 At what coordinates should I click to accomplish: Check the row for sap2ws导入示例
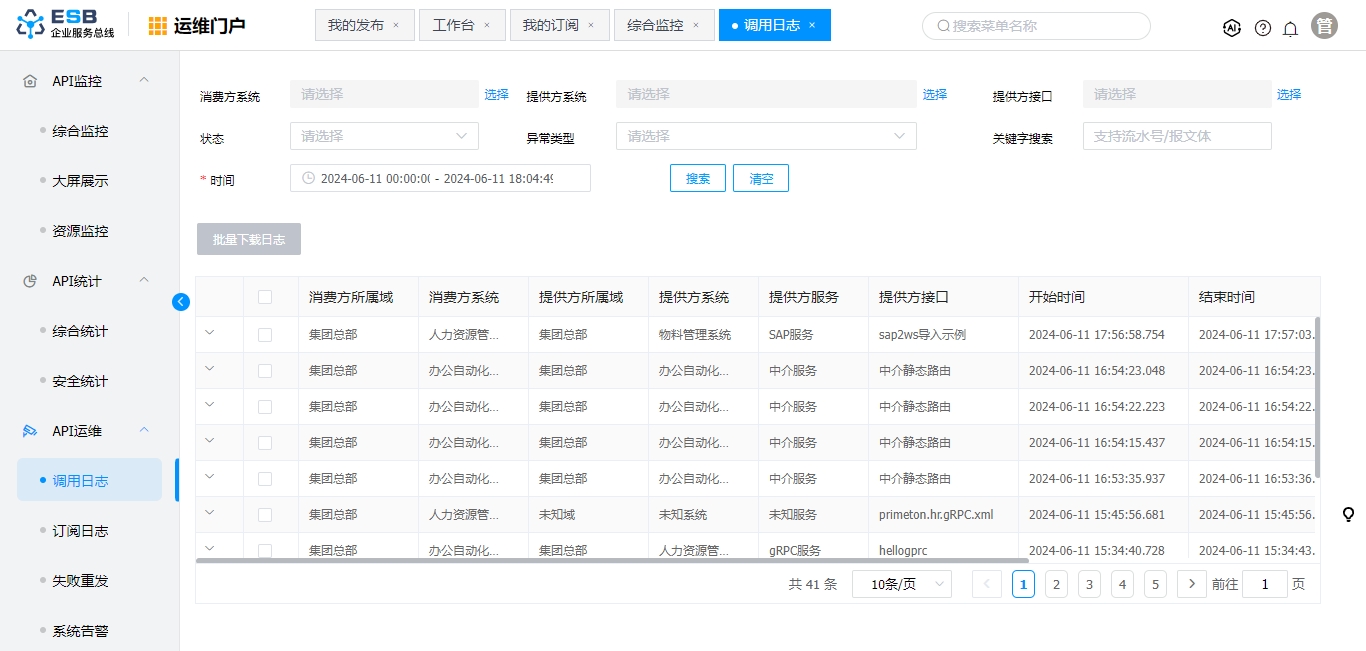[x=265, y=335]
